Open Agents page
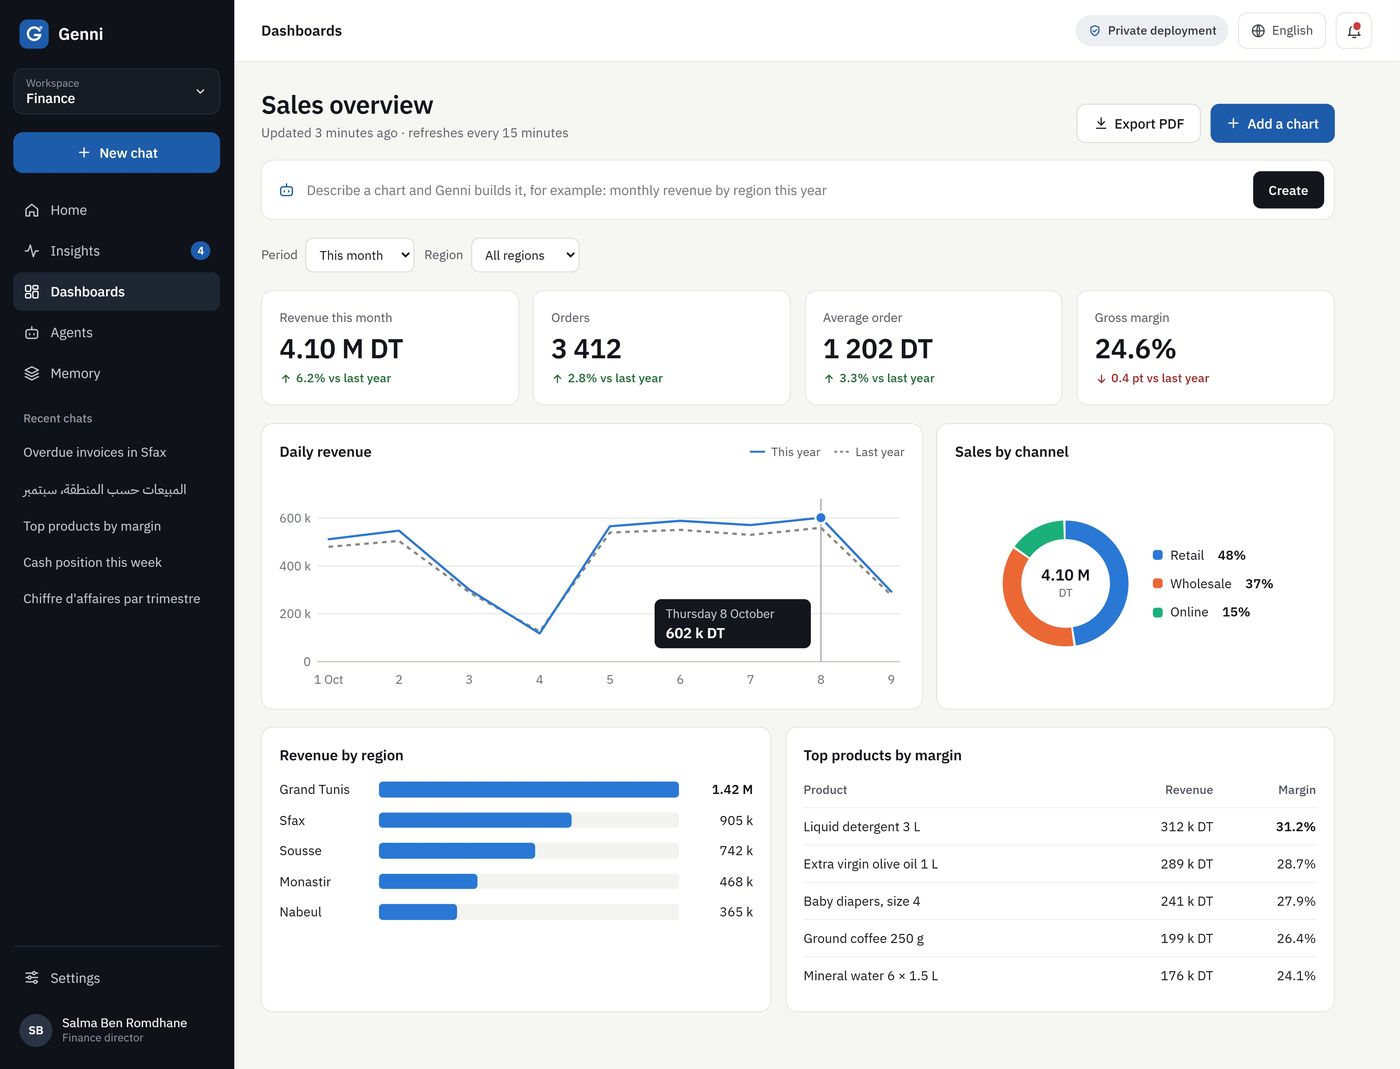 [x=116, y=333]
